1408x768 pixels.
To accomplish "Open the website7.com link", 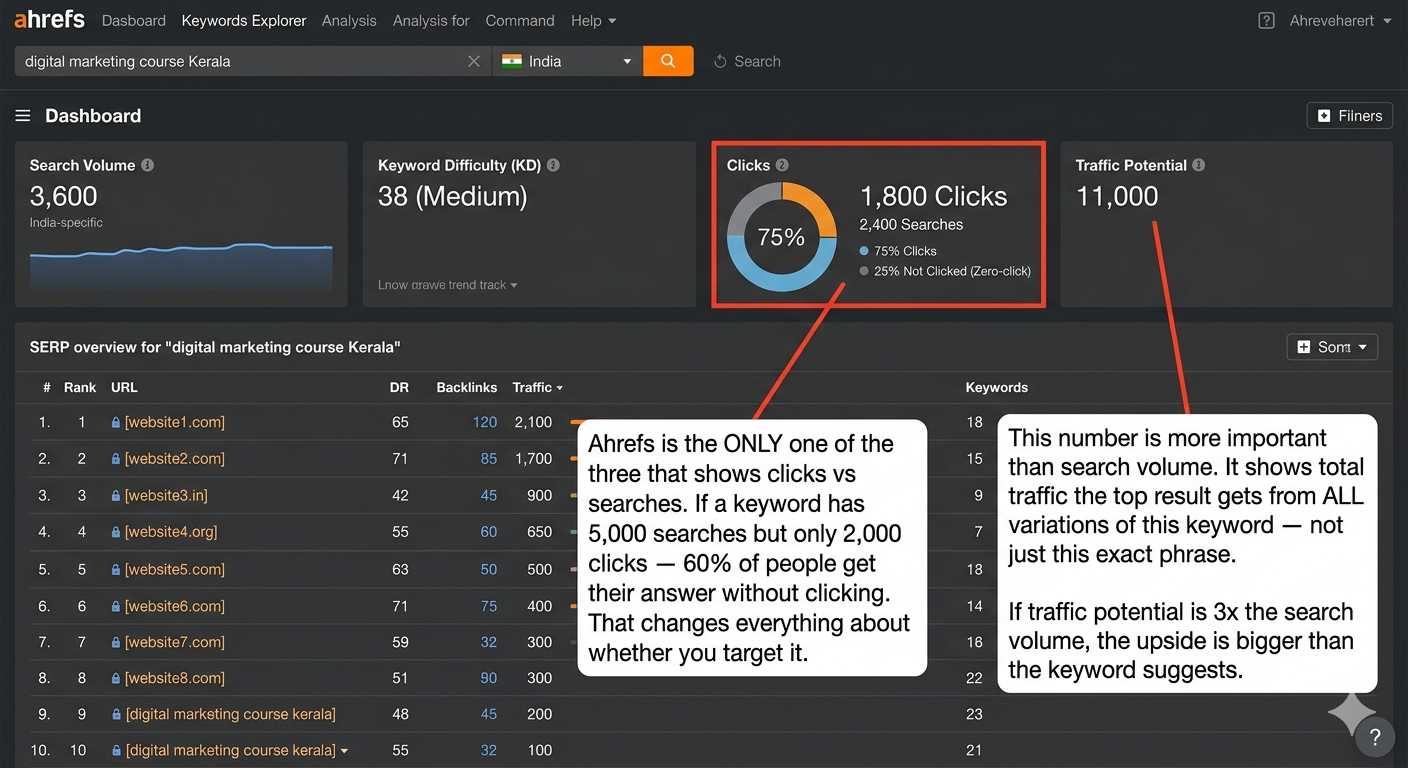I will click(175, 642).
